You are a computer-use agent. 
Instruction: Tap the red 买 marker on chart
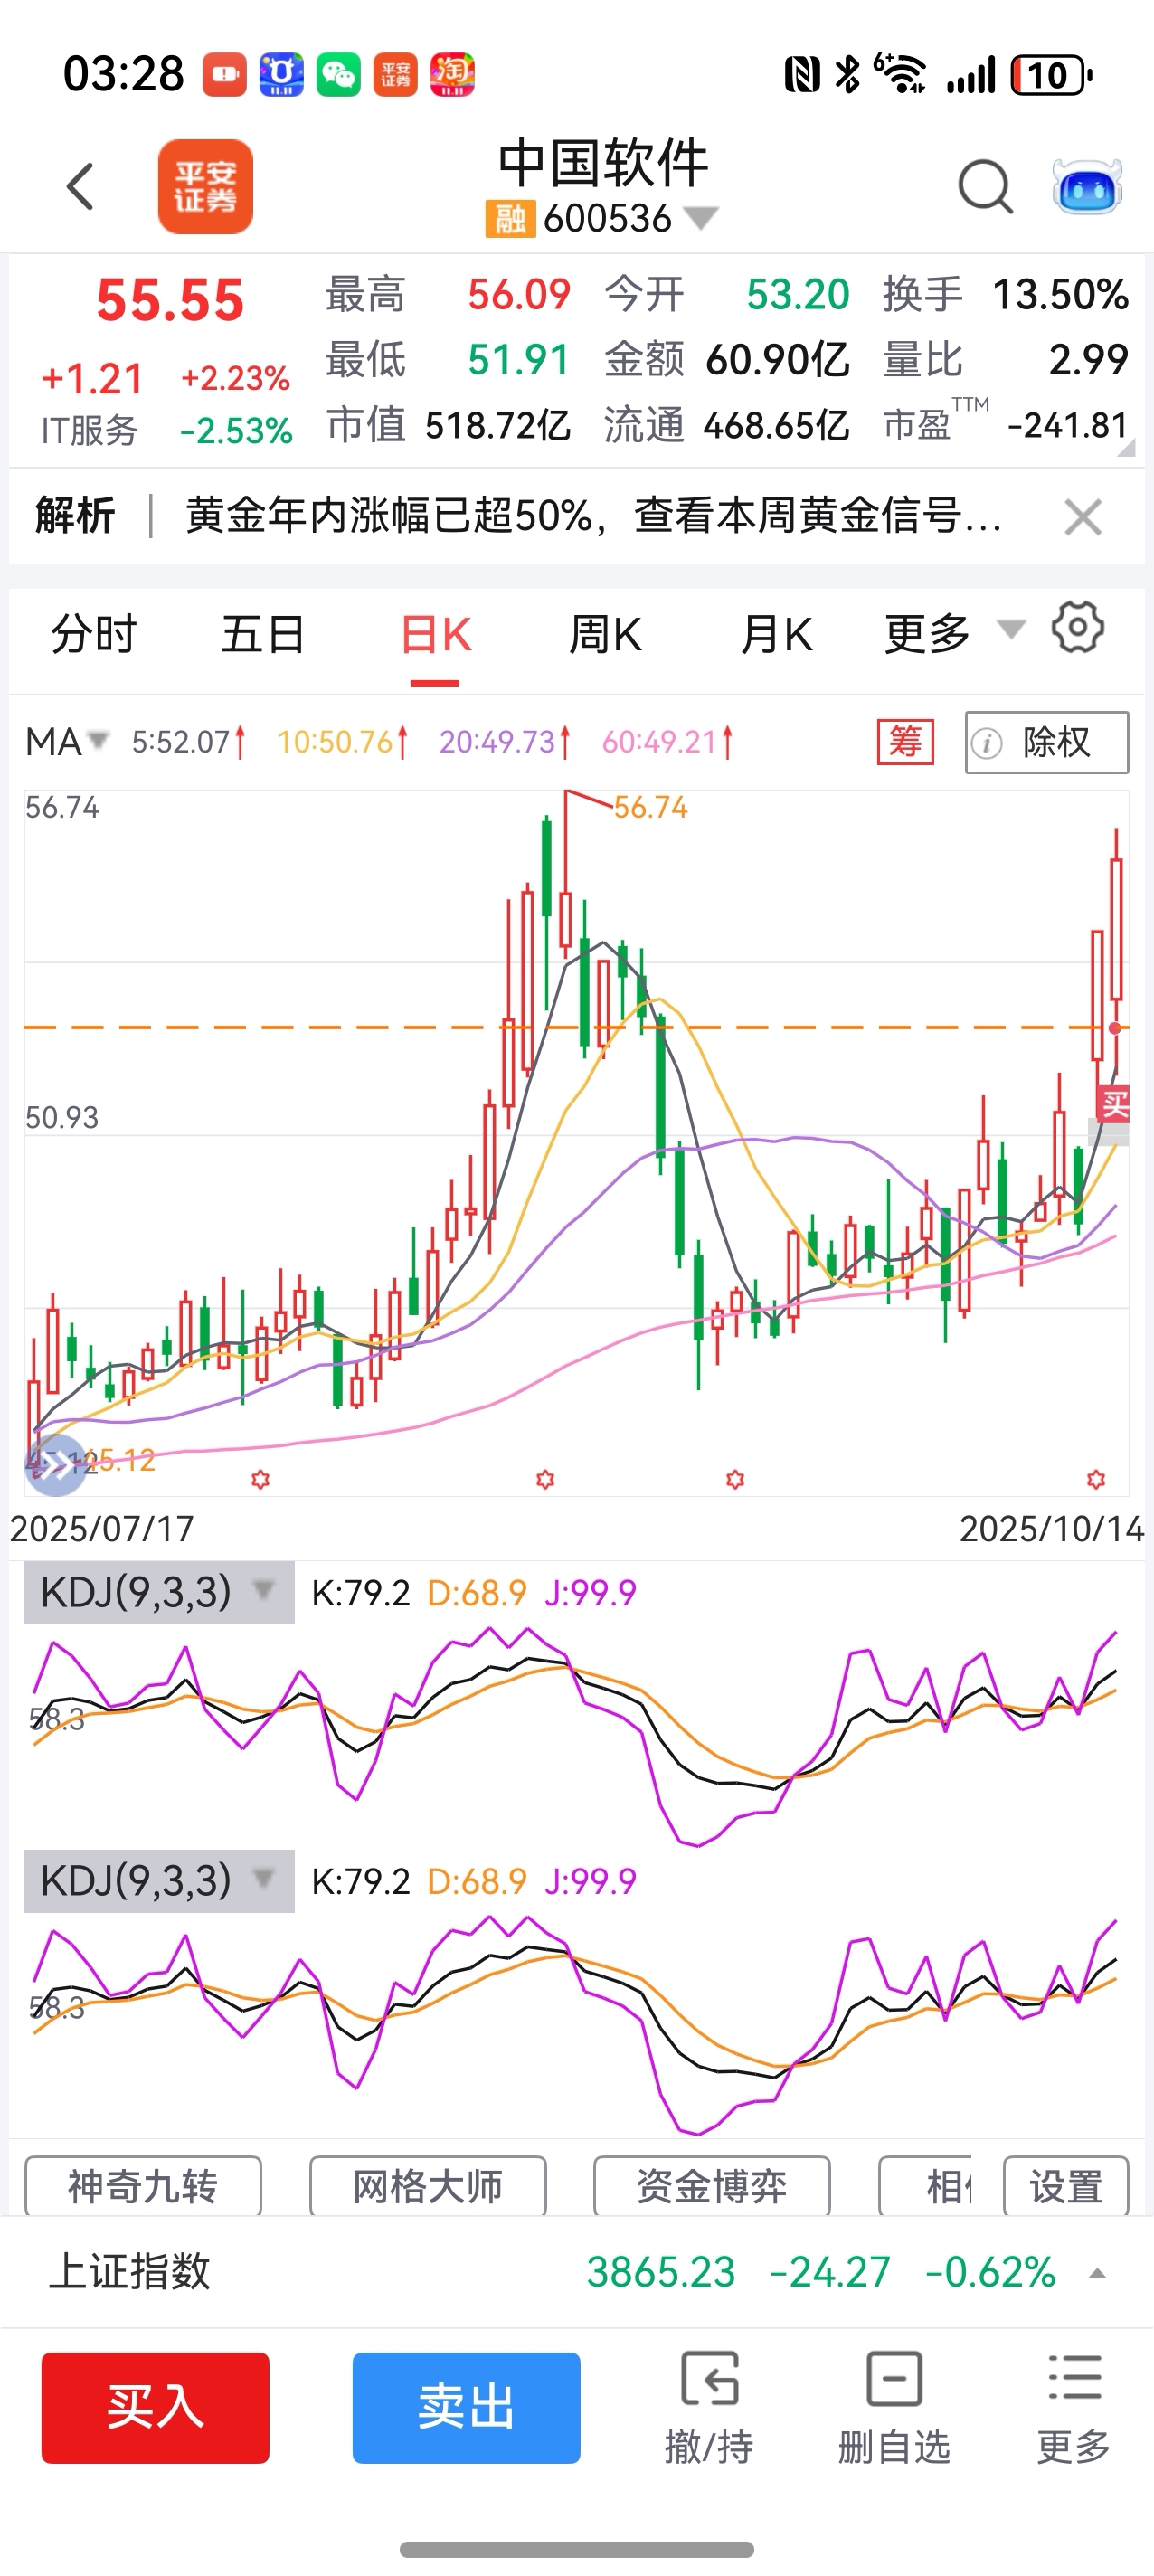pyautogui.click(x=1113, y=1104)
